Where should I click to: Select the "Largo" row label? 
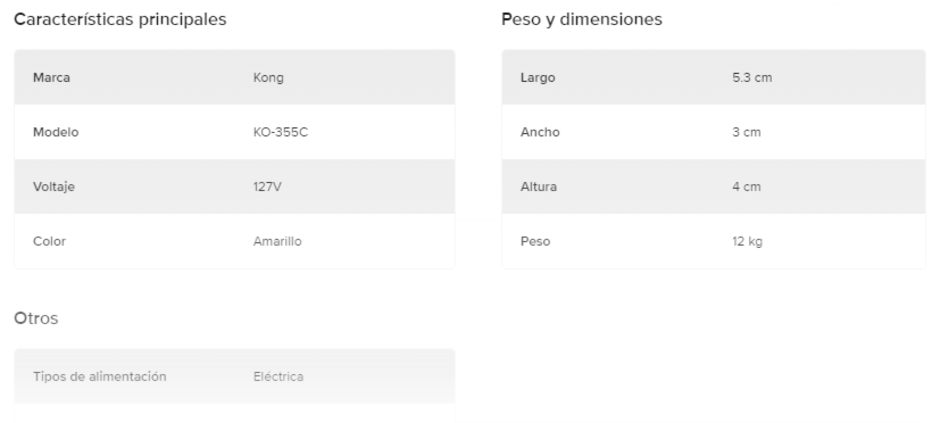point(538,78)
